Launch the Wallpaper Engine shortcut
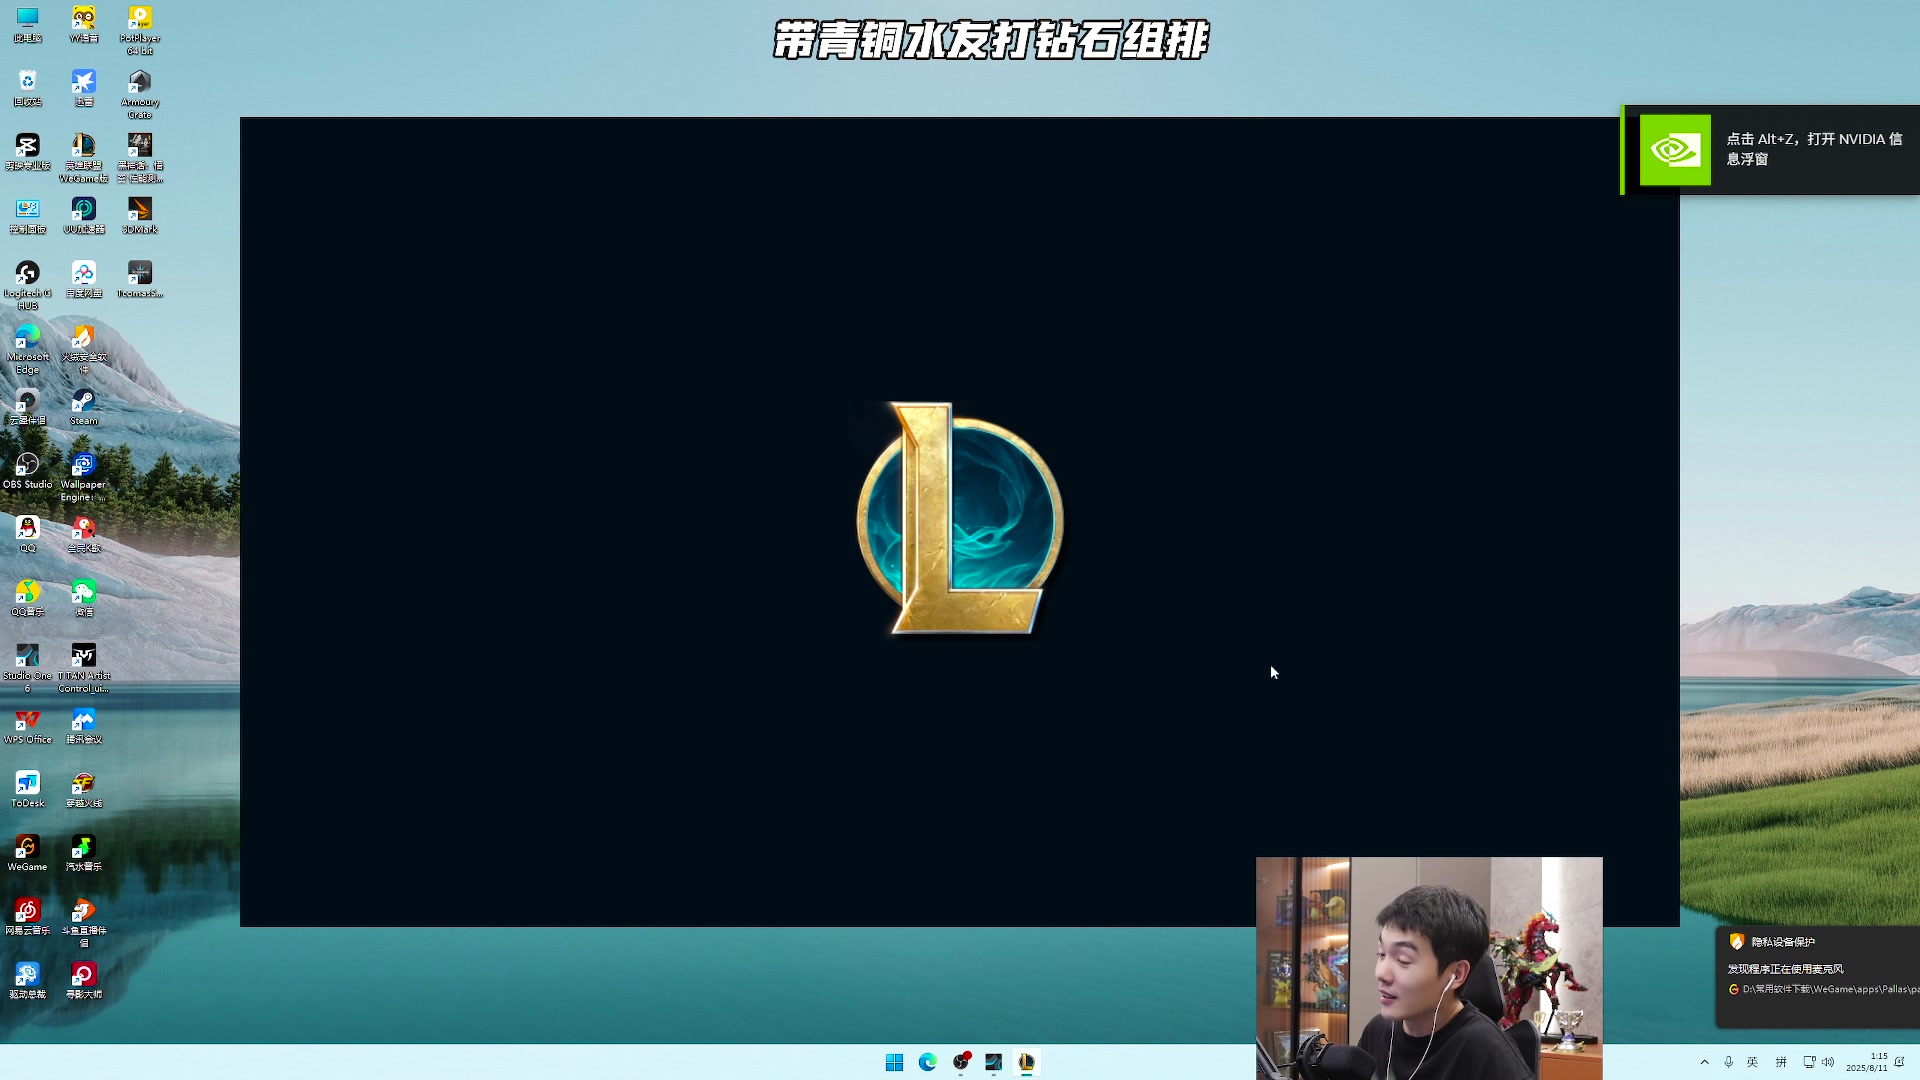1920x1080 pixels. coord(84,477)
